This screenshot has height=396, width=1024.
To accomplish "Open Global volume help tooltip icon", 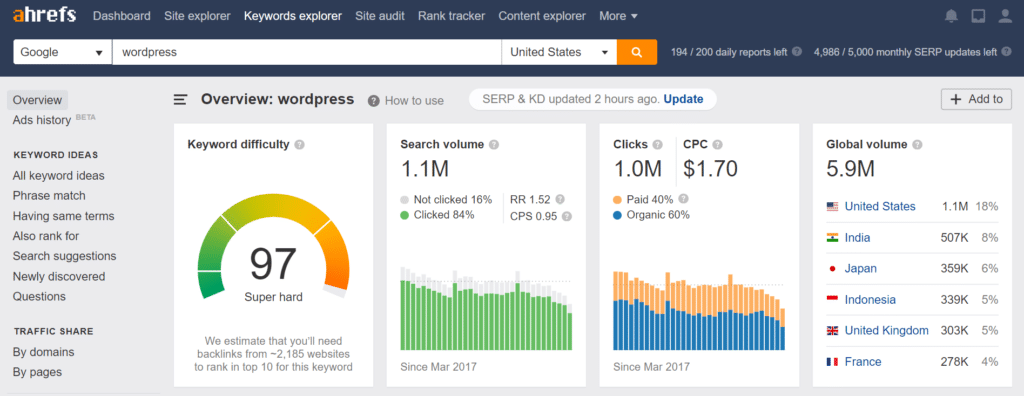I will tap(918, 144).
